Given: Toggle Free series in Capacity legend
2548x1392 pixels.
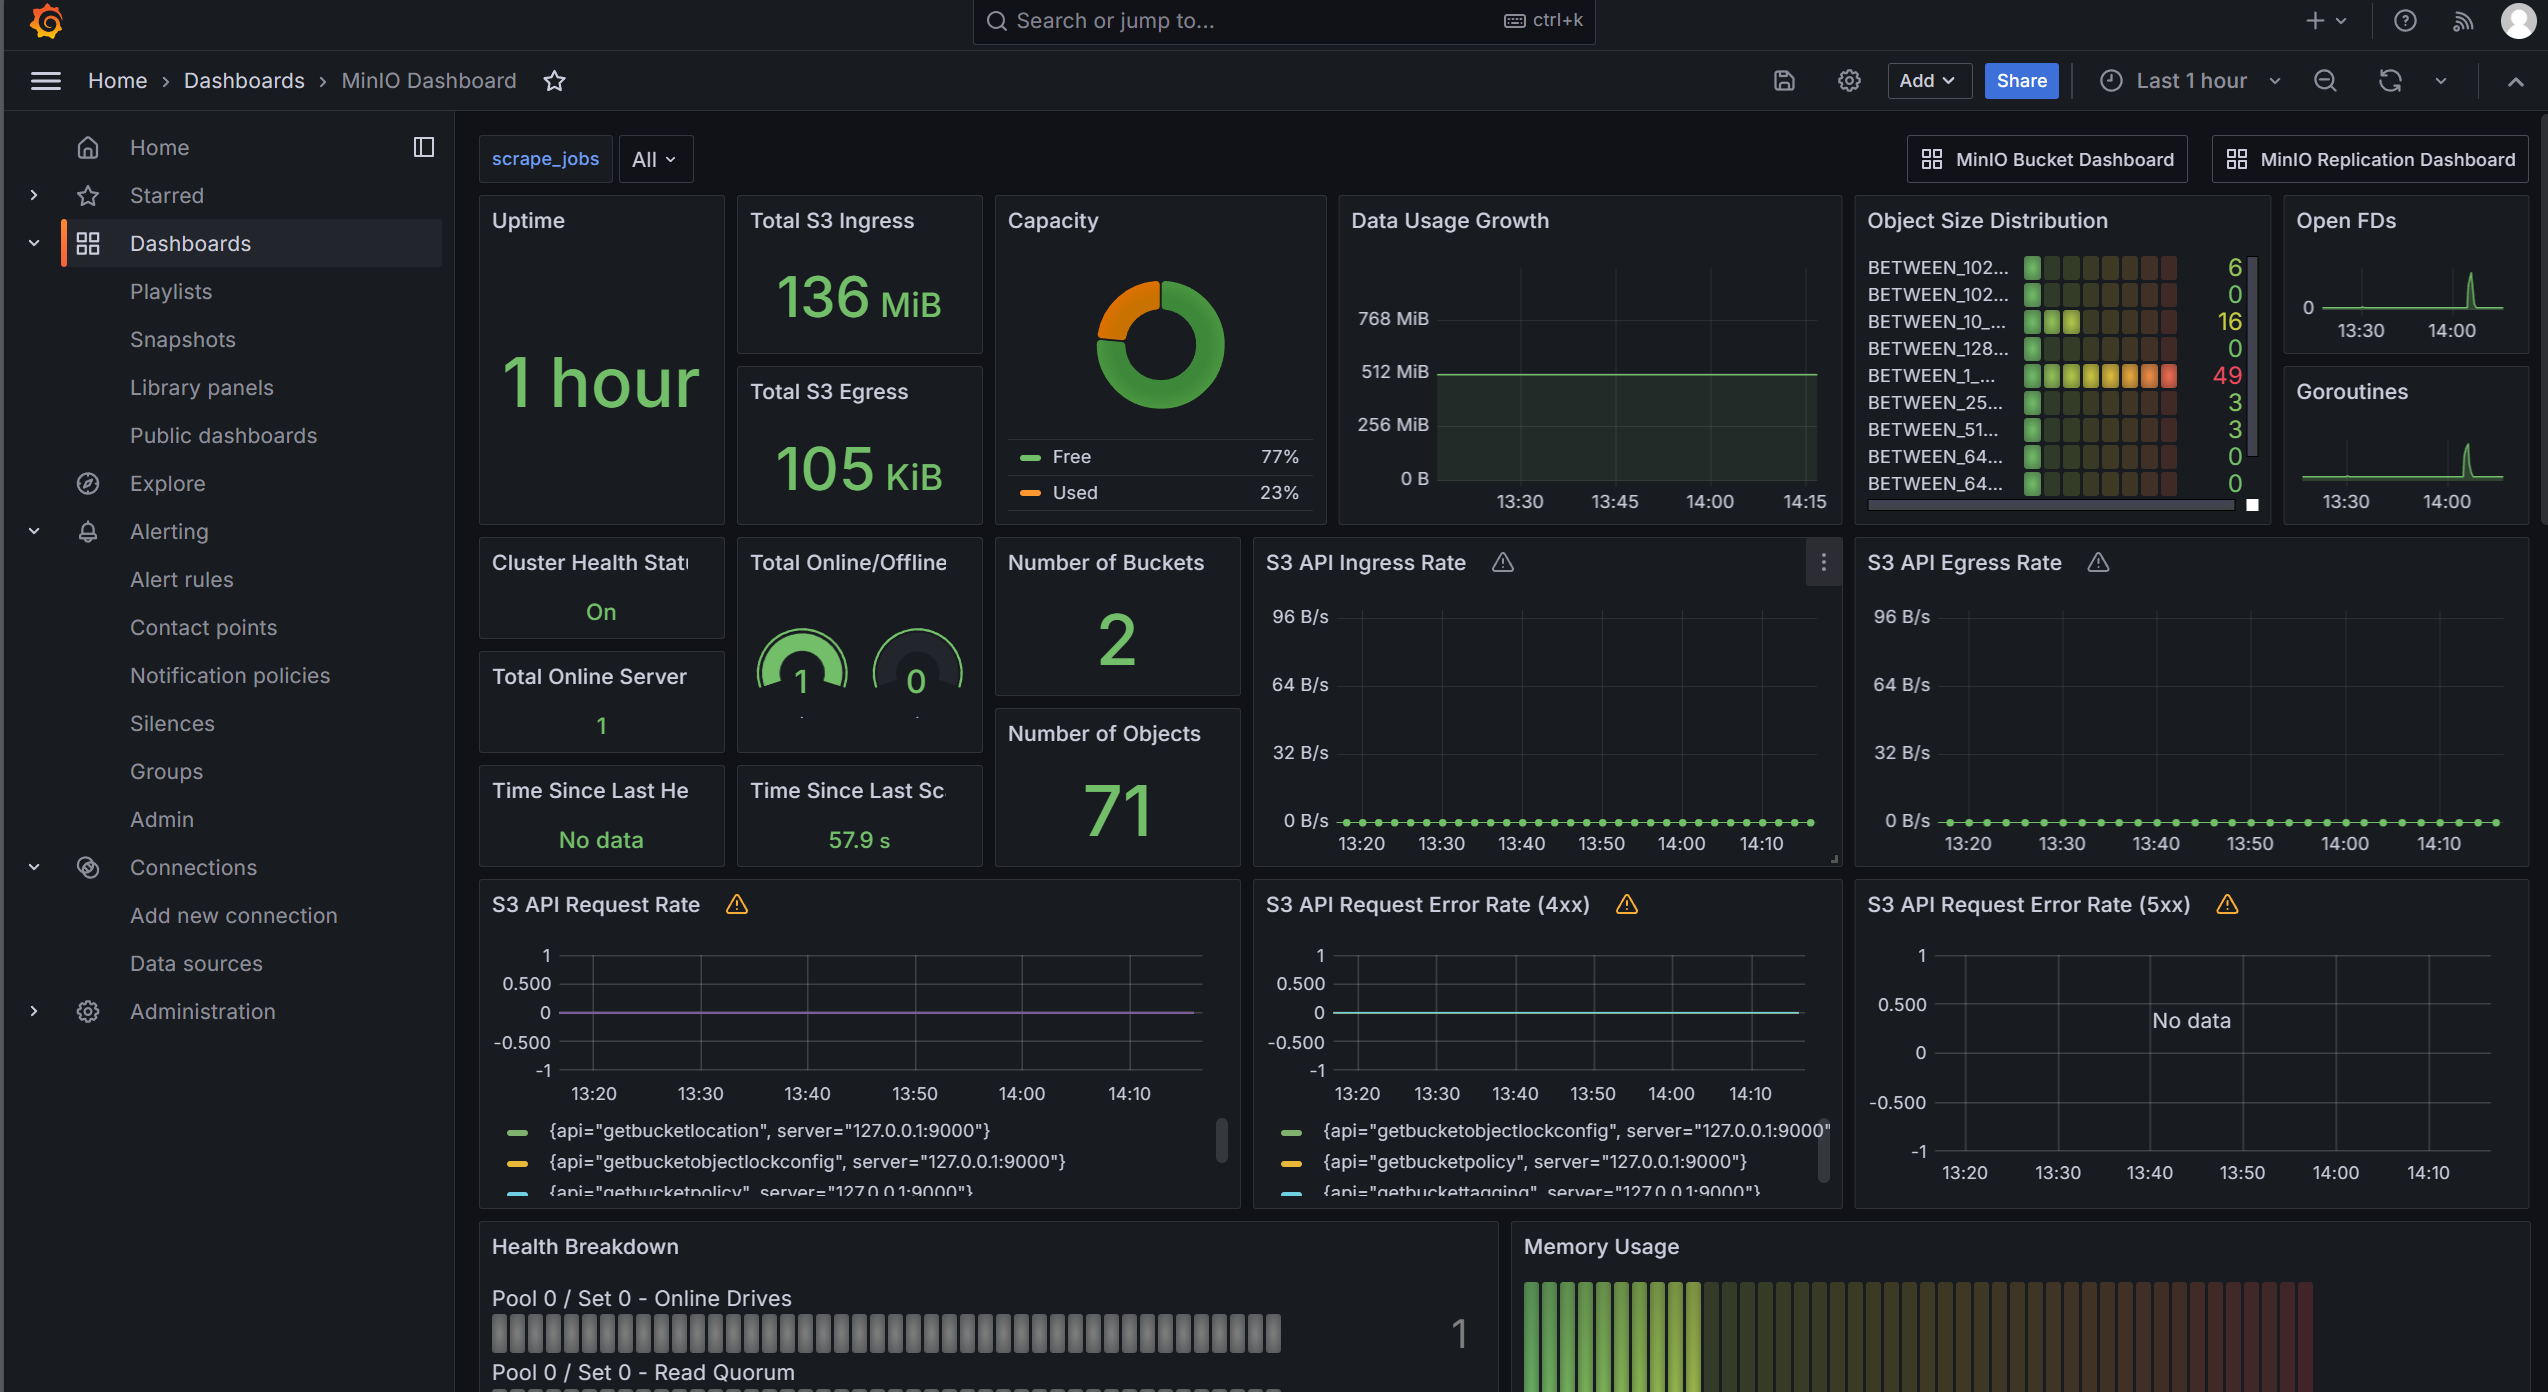Looking at the screenshot, I should coord(1071,456).
